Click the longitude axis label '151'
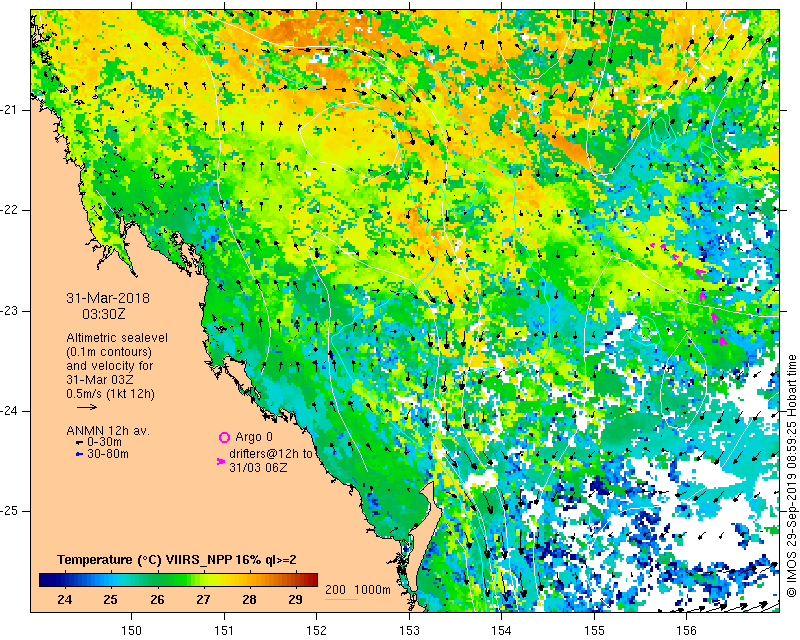This screenshot has width=800, height=640. [224, 631]
